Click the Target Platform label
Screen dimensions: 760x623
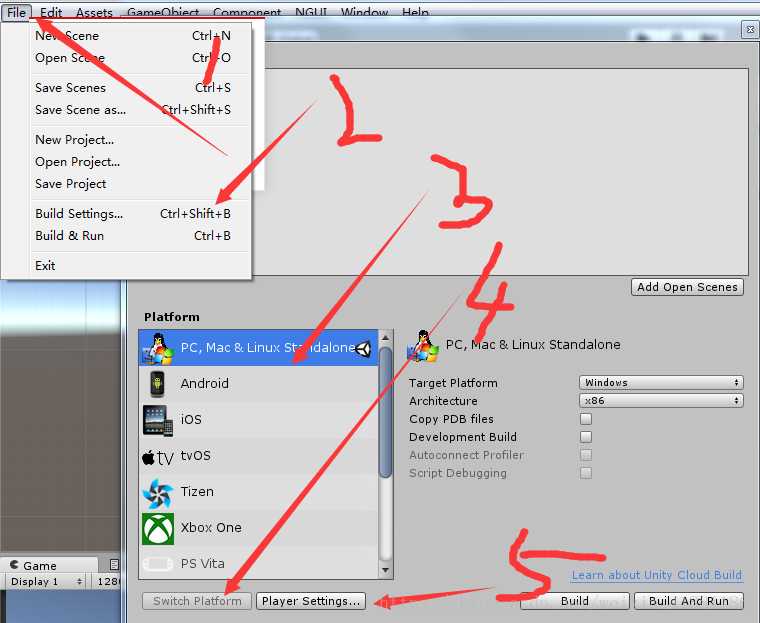pos(453,383)
